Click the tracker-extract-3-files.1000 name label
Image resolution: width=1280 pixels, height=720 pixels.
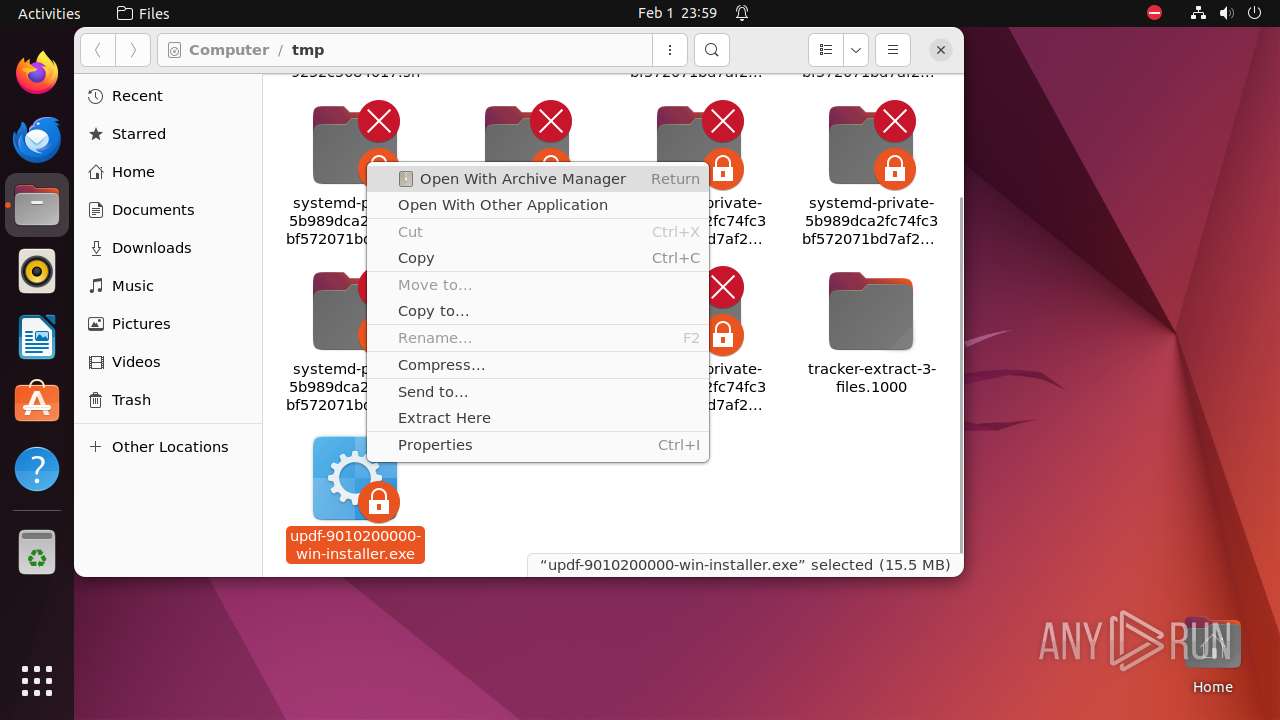tap(871, 378)
